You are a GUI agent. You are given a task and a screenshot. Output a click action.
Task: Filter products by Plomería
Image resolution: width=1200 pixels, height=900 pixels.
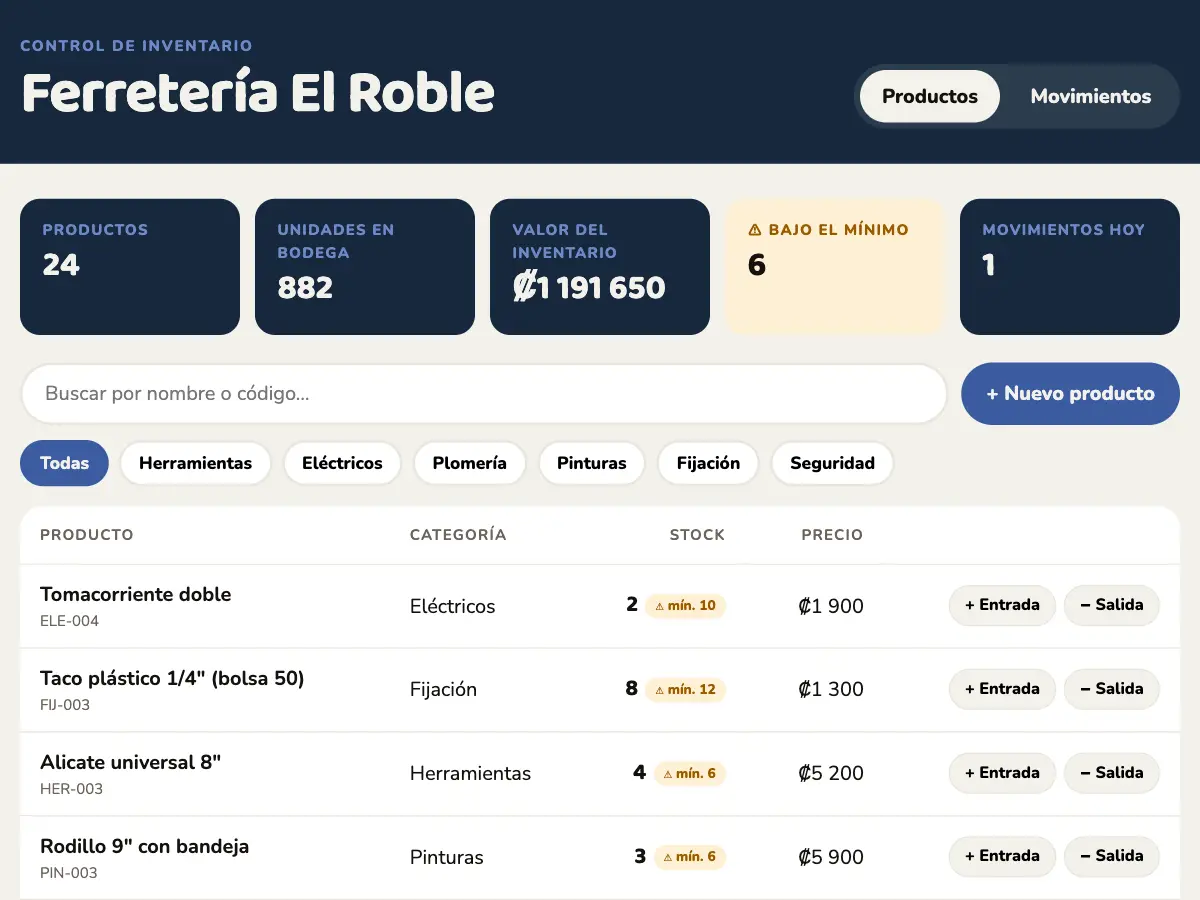[469, 463]
